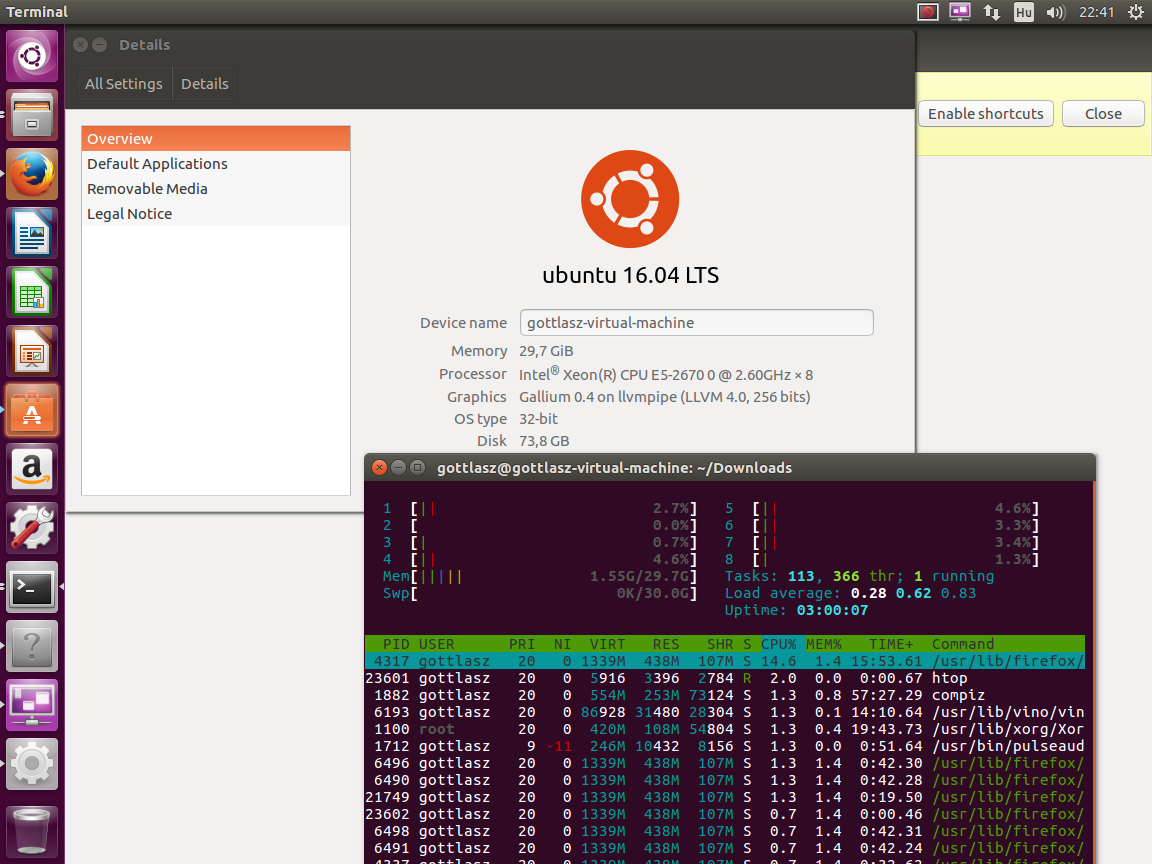
Task: Switch to Terminal from launcher
Action: pos(32,587)
